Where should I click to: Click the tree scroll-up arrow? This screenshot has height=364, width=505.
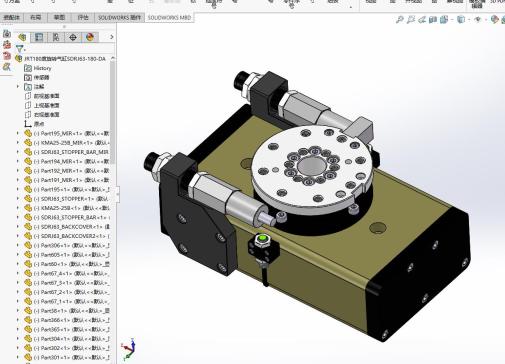coord(113,58)
